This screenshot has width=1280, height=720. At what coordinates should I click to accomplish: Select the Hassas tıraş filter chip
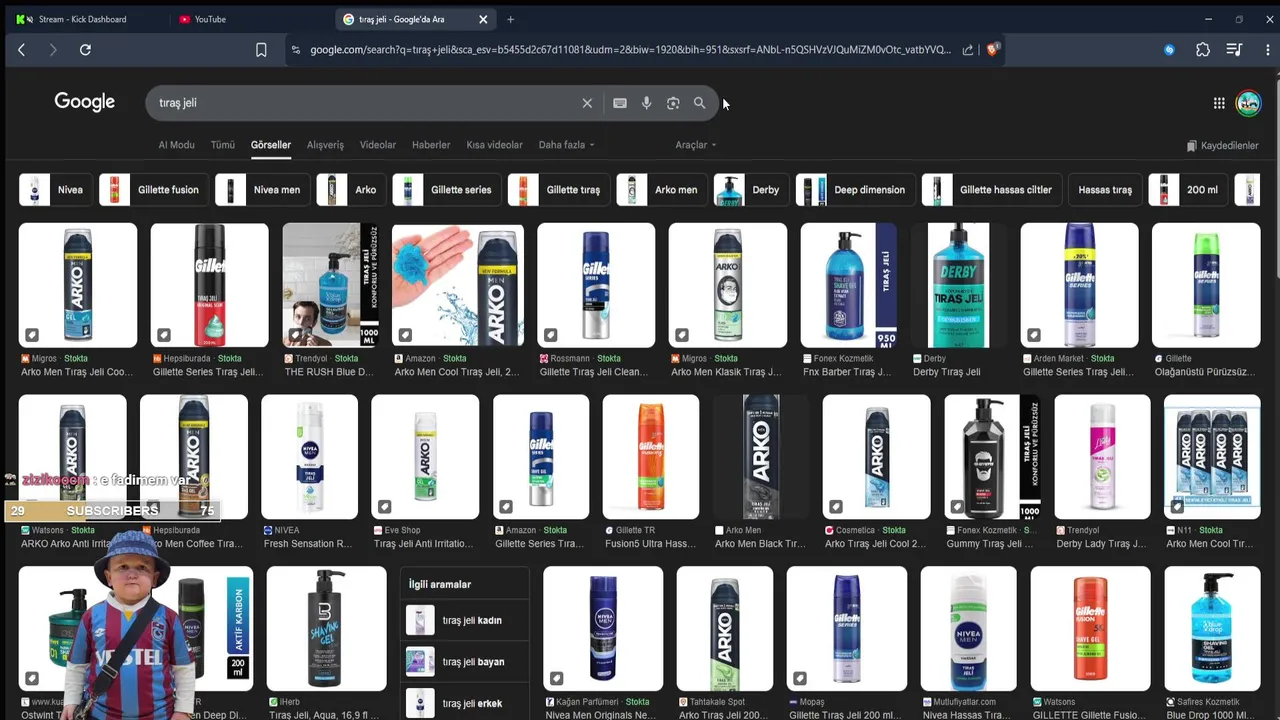pyautogui.click(x=1105, y=190)
